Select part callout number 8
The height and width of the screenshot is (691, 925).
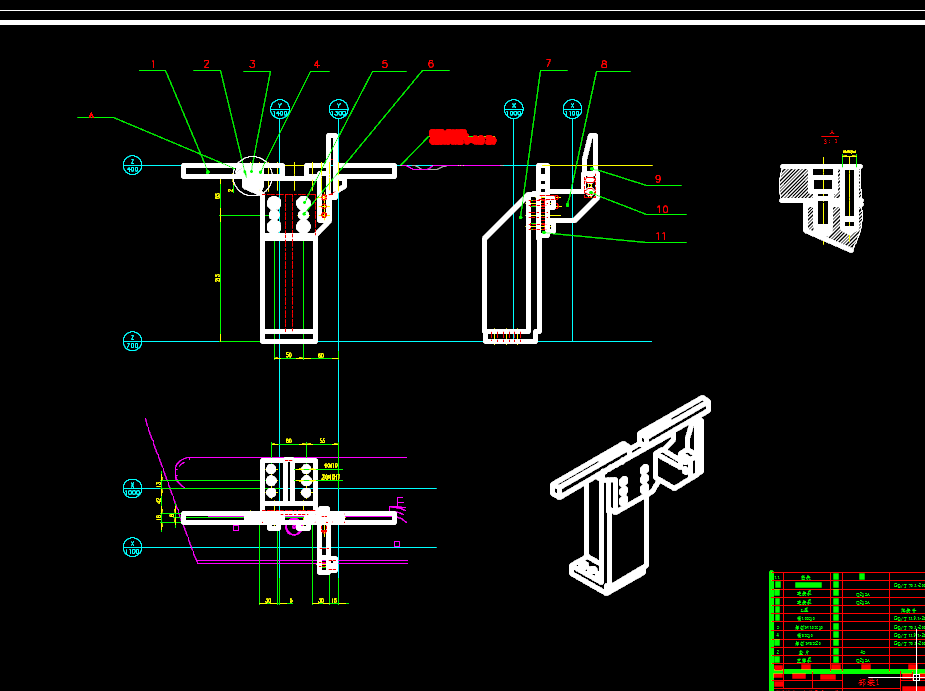click(x=604, y=64)
